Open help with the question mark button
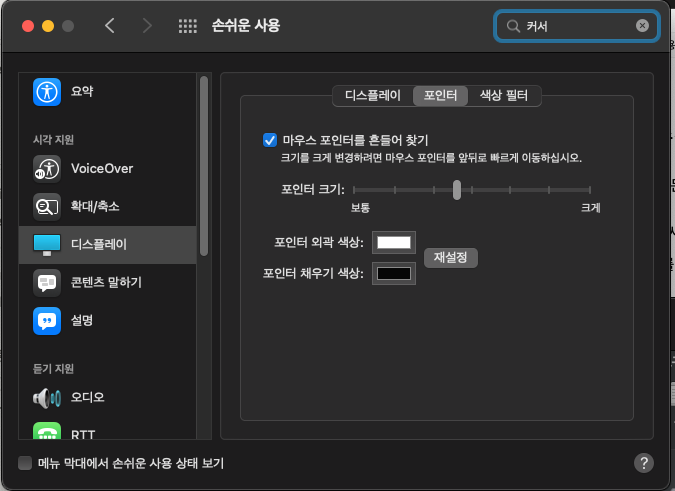 [644, 463]
